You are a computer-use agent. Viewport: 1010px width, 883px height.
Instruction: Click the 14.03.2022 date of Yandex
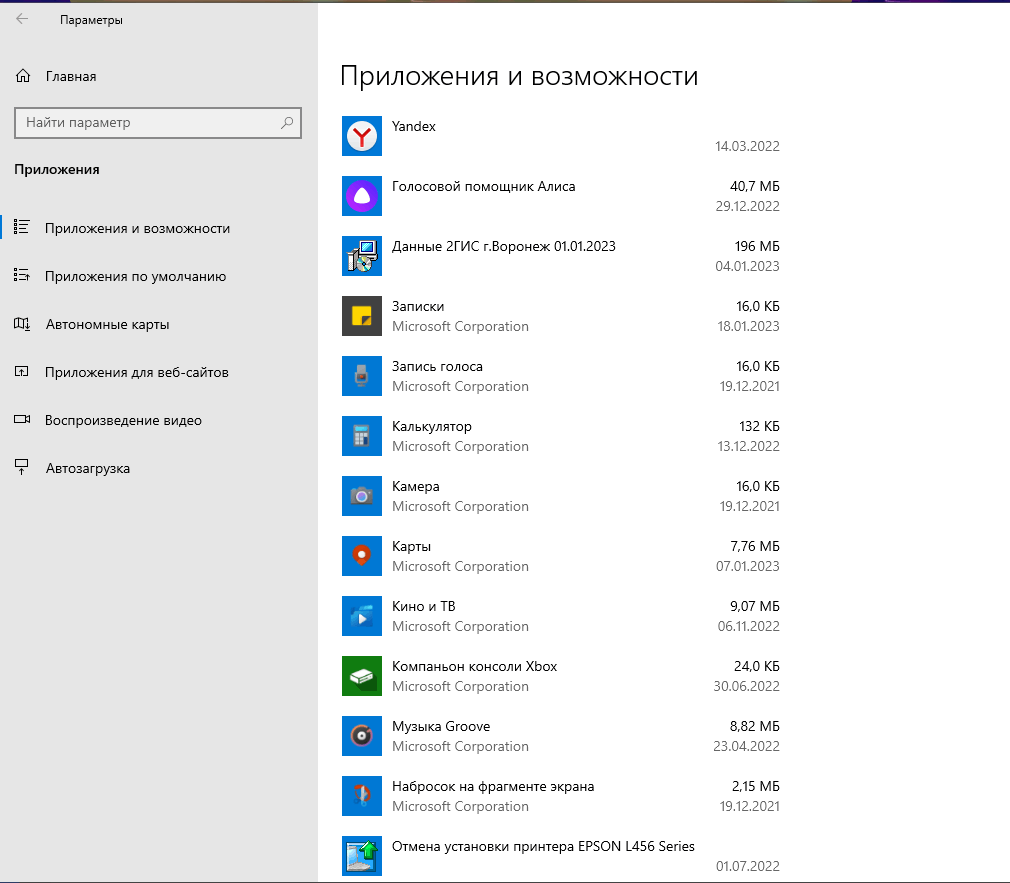(x=747, y=146)
